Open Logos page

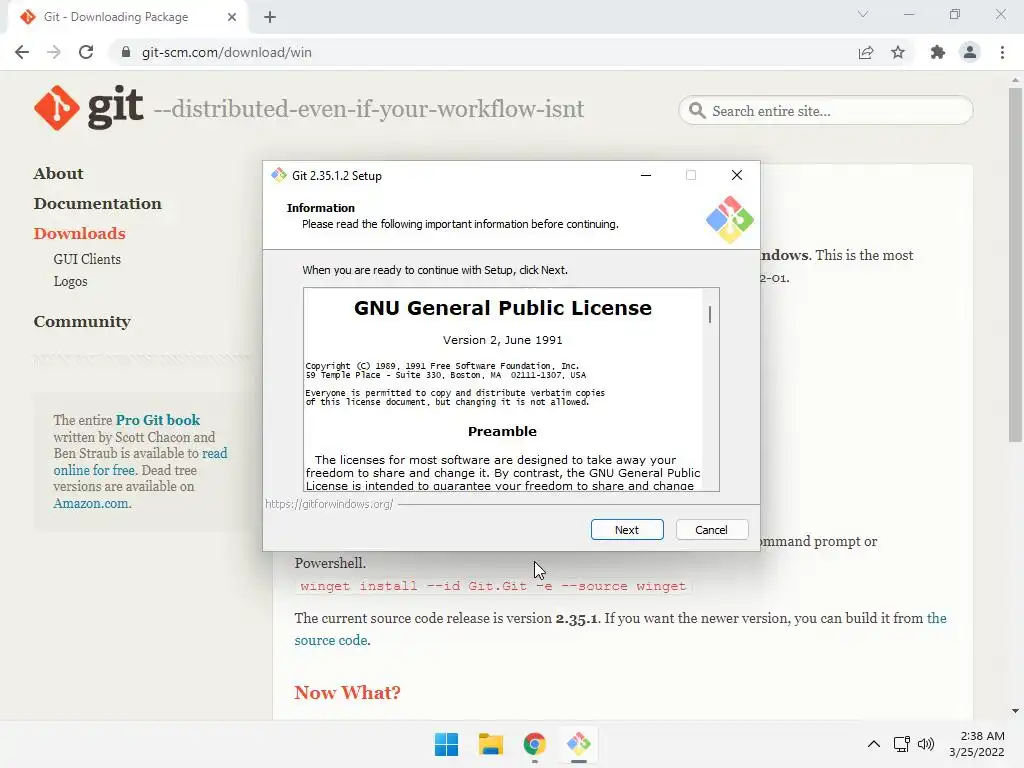click(71, 281)
